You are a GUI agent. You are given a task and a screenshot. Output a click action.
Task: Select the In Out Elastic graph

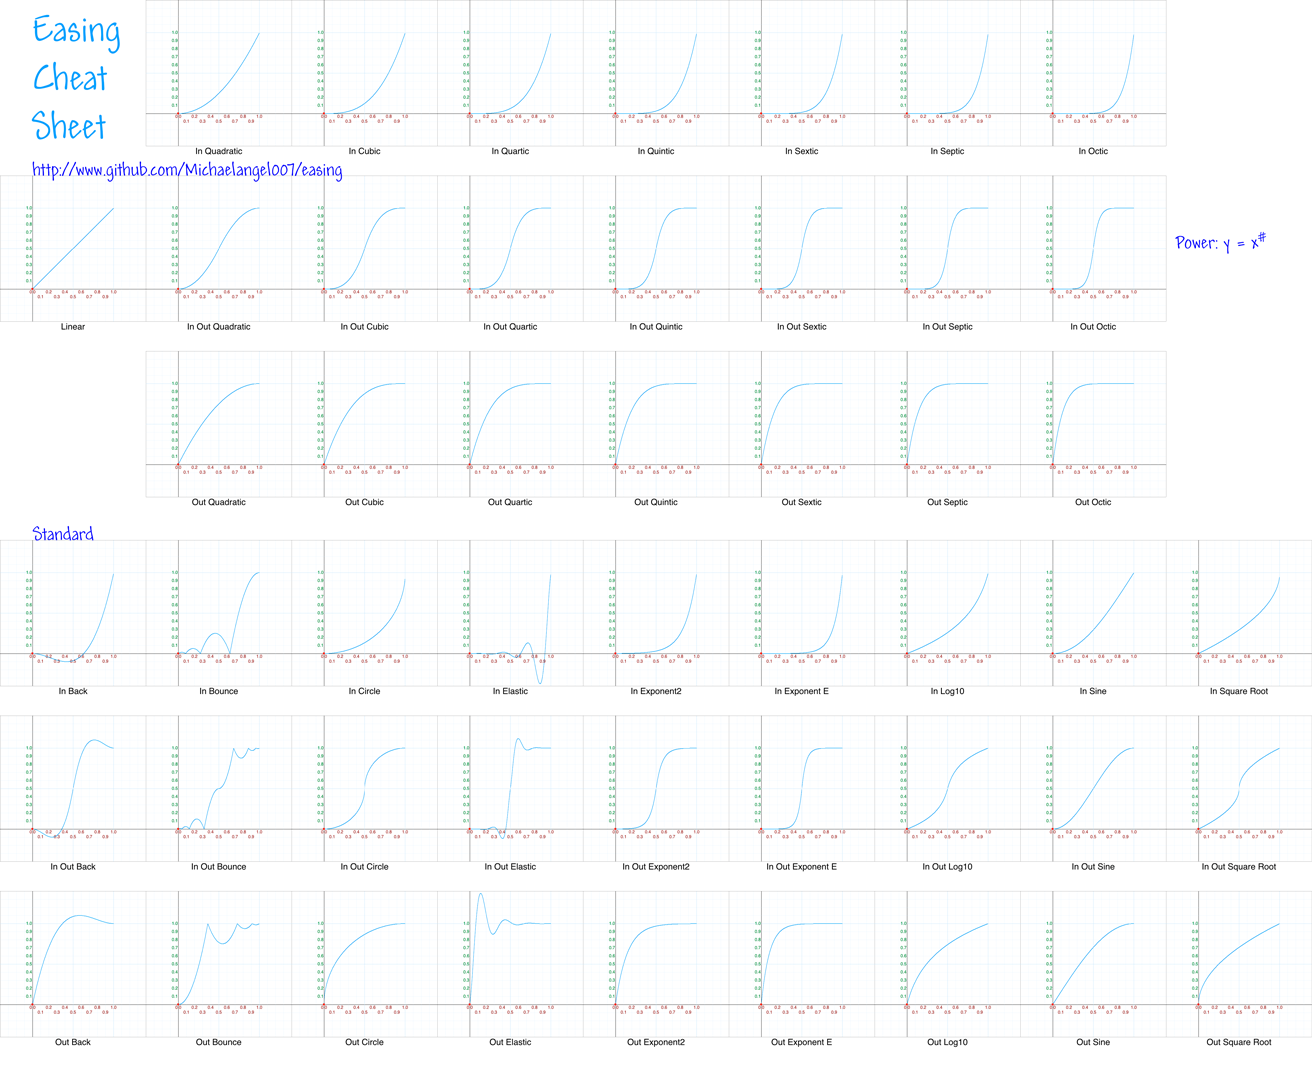coord(510,789)
